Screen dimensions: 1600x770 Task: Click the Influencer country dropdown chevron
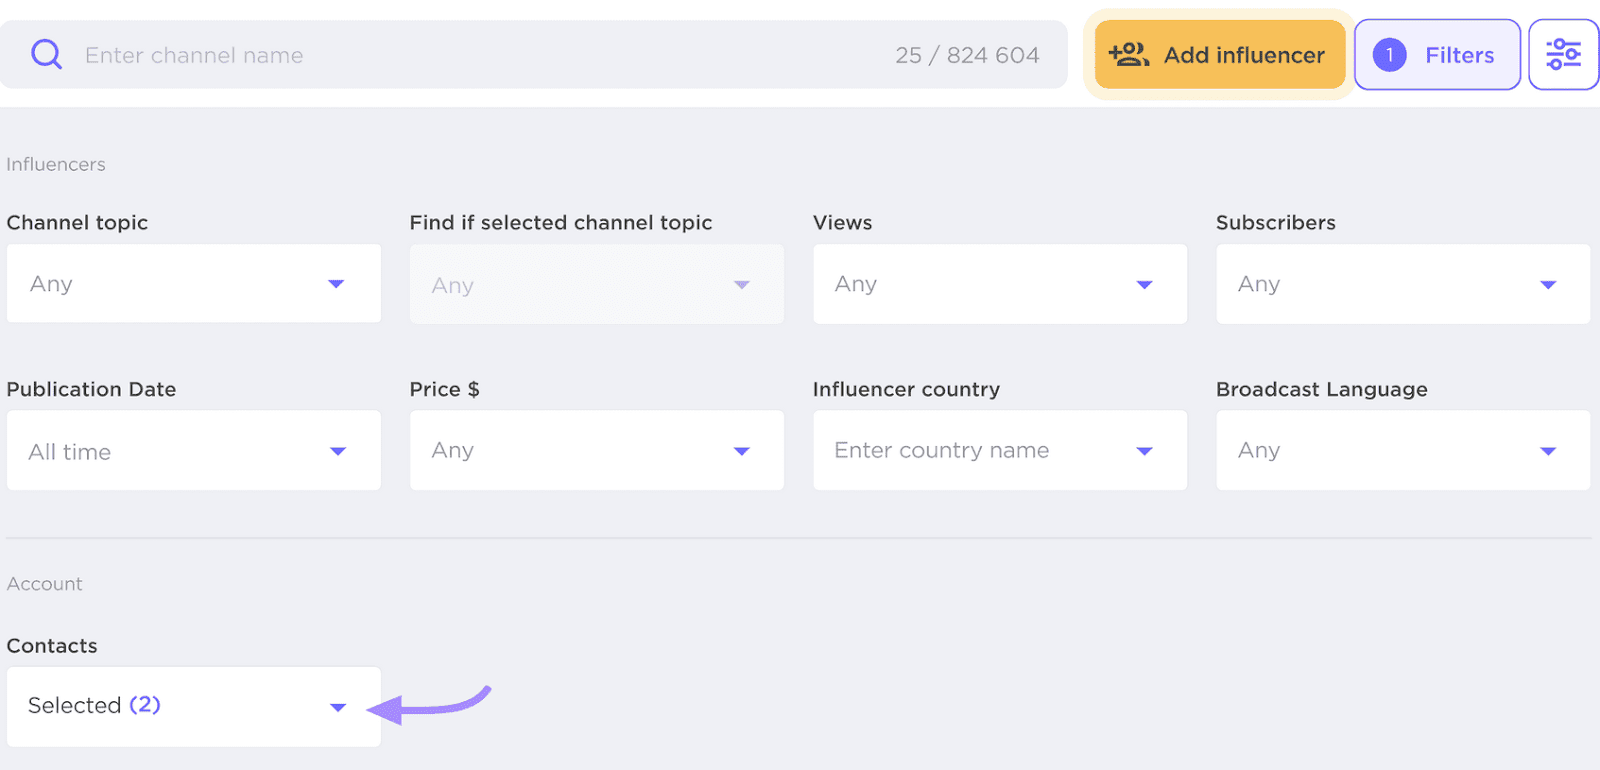point(1143,451)
